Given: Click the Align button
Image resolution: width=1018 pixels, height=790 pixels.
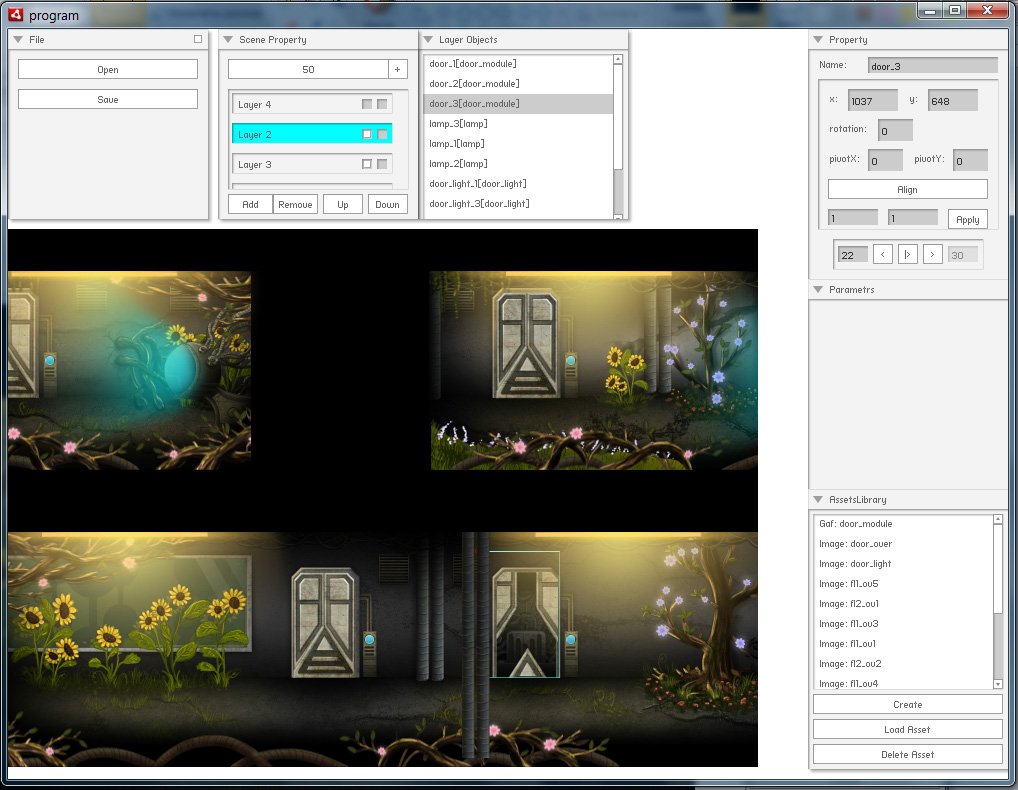Looking at the screenshot, I should pyautogui.click(x=908, y=190).
